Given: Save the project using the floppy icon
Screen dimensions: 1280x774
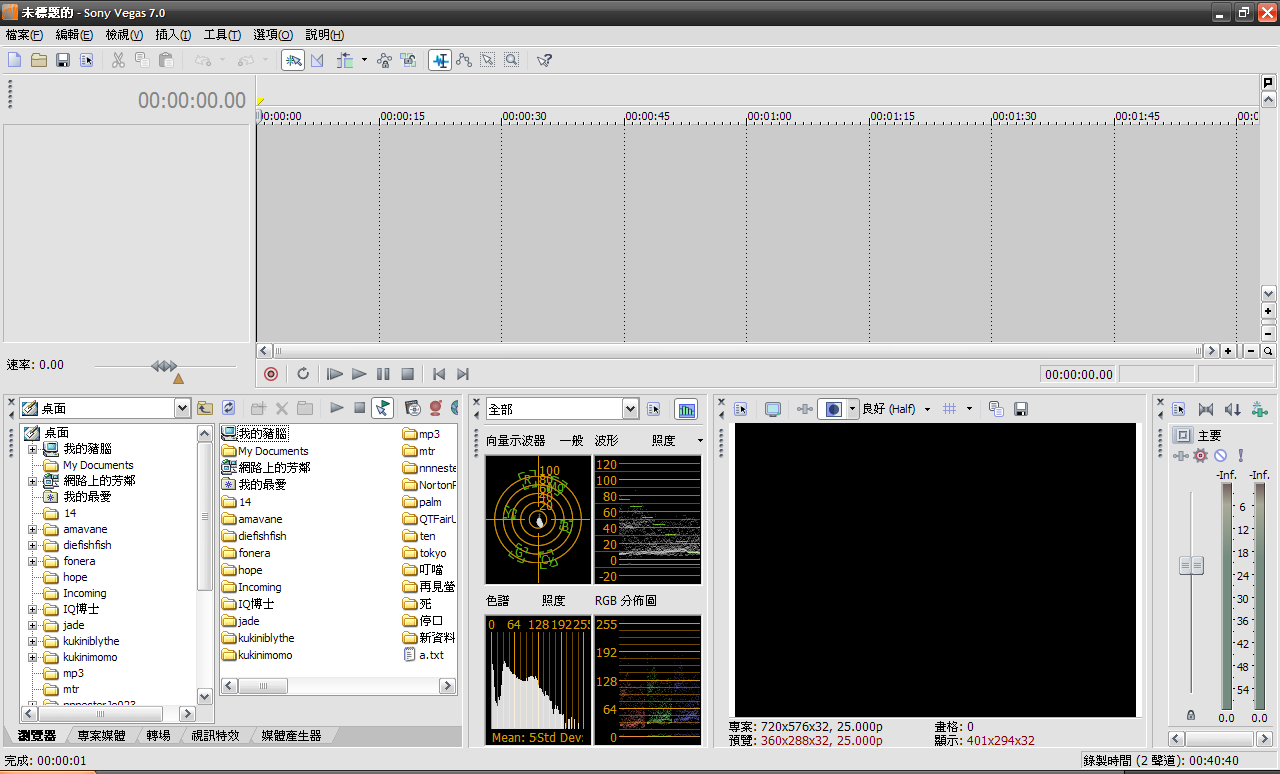Looking at the screenshot, I should pos(63,60).
